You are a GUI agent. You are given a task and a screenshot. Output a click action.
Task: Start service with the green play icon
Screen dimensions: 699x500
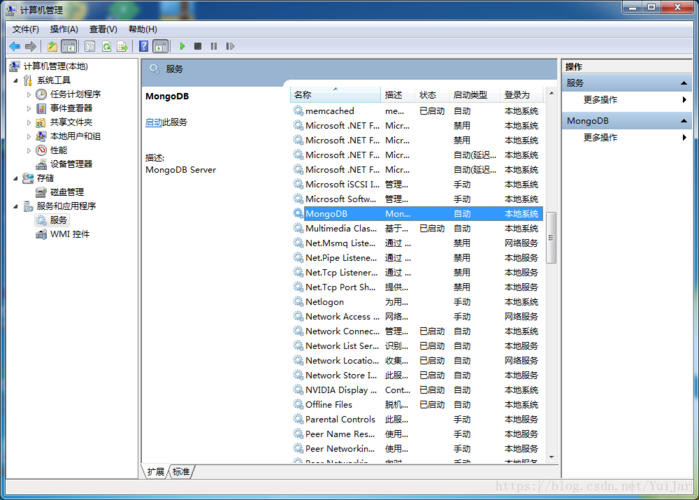coord(182,46)
